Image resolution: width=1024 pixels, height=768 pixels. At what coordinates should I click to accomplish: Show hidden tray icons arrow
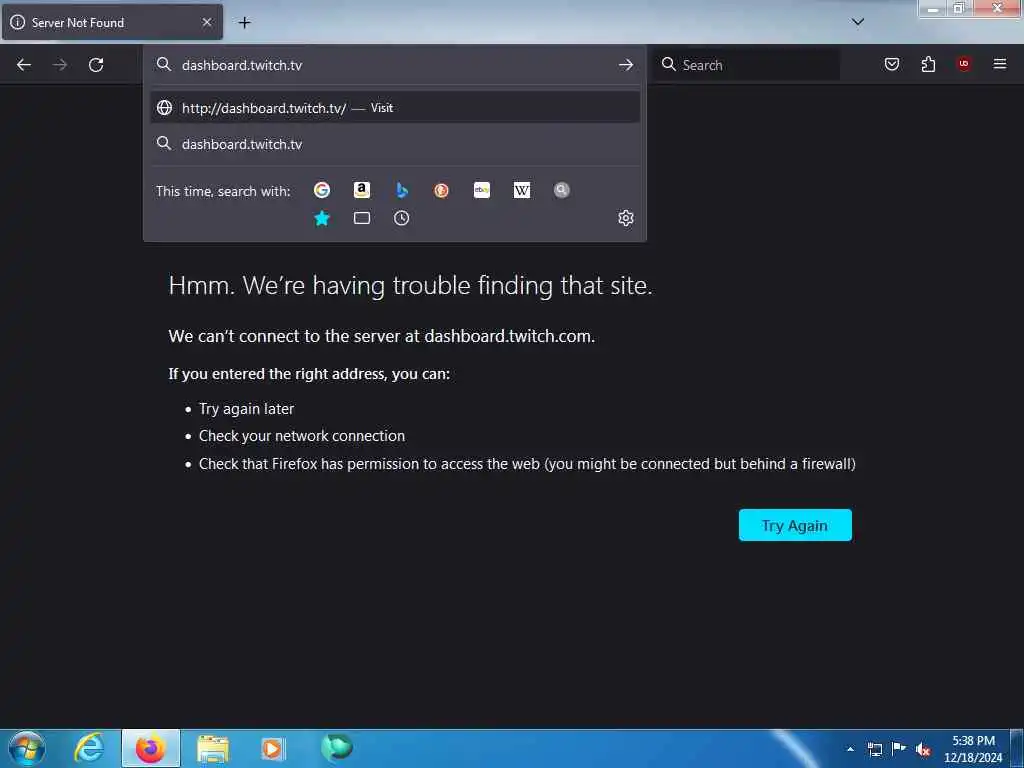click(x=850, y=749)
